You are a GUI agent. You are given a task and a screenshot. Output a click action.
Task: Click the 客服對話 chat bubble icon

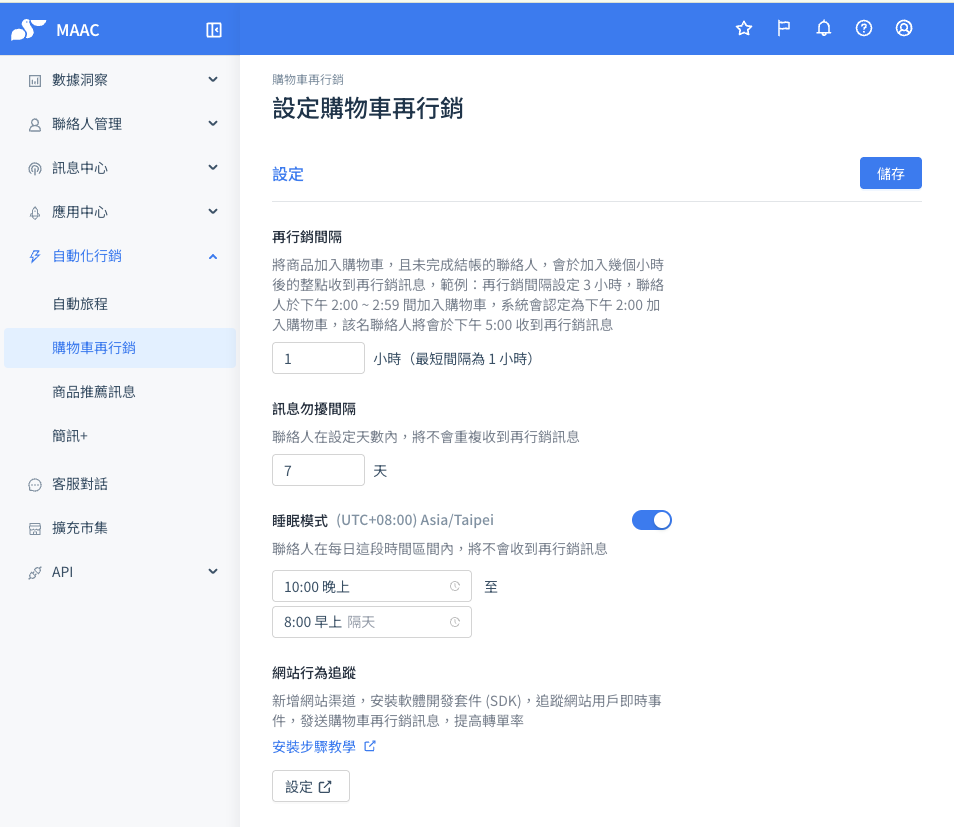pyautogui.click(x=35, y=485)
